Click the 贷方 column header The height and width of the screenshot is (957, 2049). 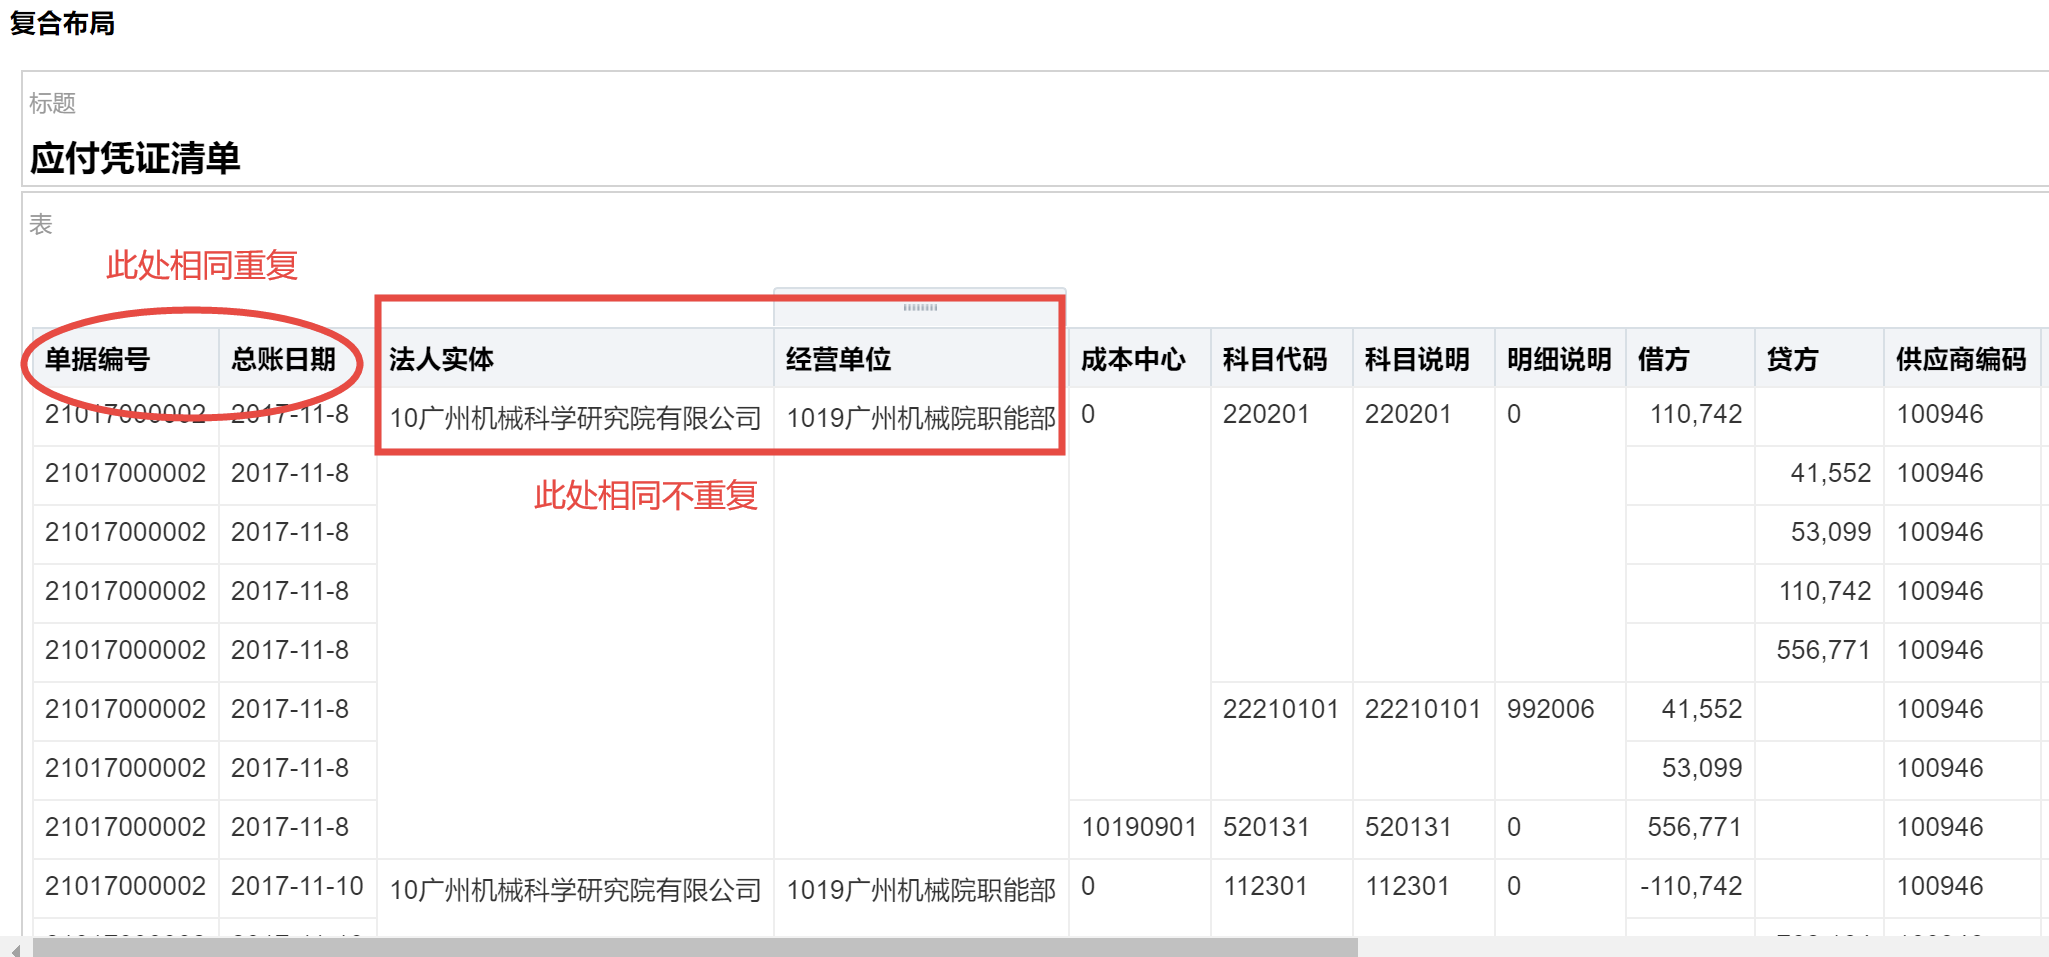click(x=1792, y=359)
